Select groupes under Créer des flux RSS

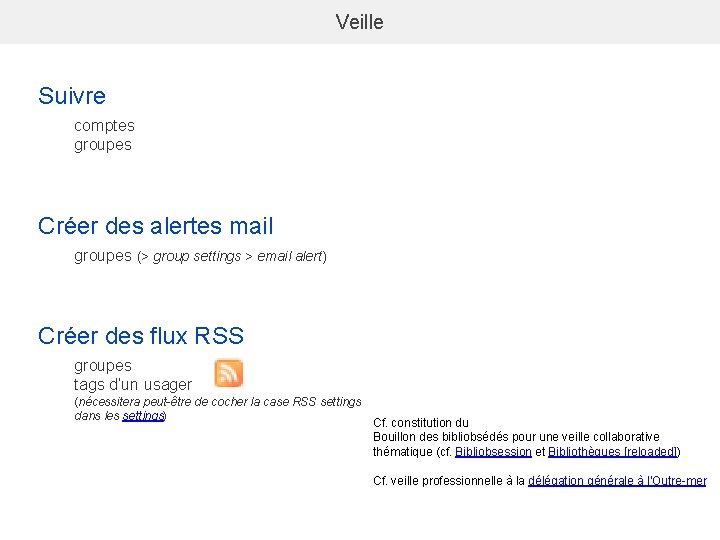click(103, 366)
